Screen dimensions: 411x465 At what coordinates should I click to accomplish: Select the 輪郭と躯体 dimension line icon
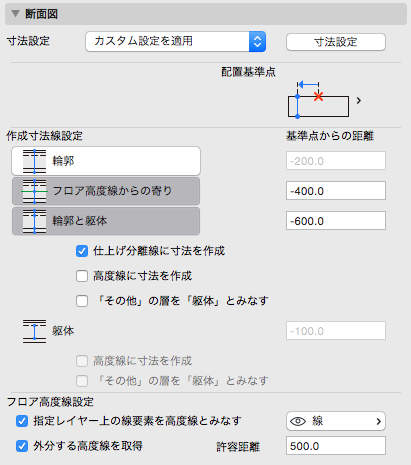(34, 221)
